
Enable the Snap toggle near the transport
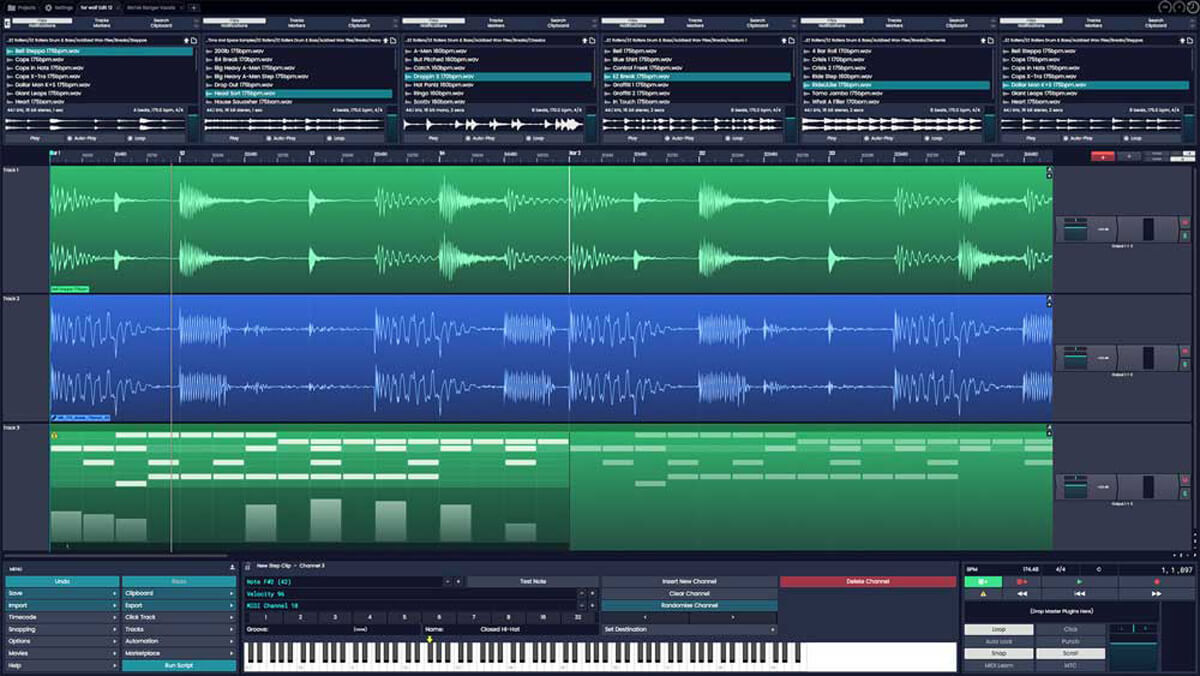point(999,653)
